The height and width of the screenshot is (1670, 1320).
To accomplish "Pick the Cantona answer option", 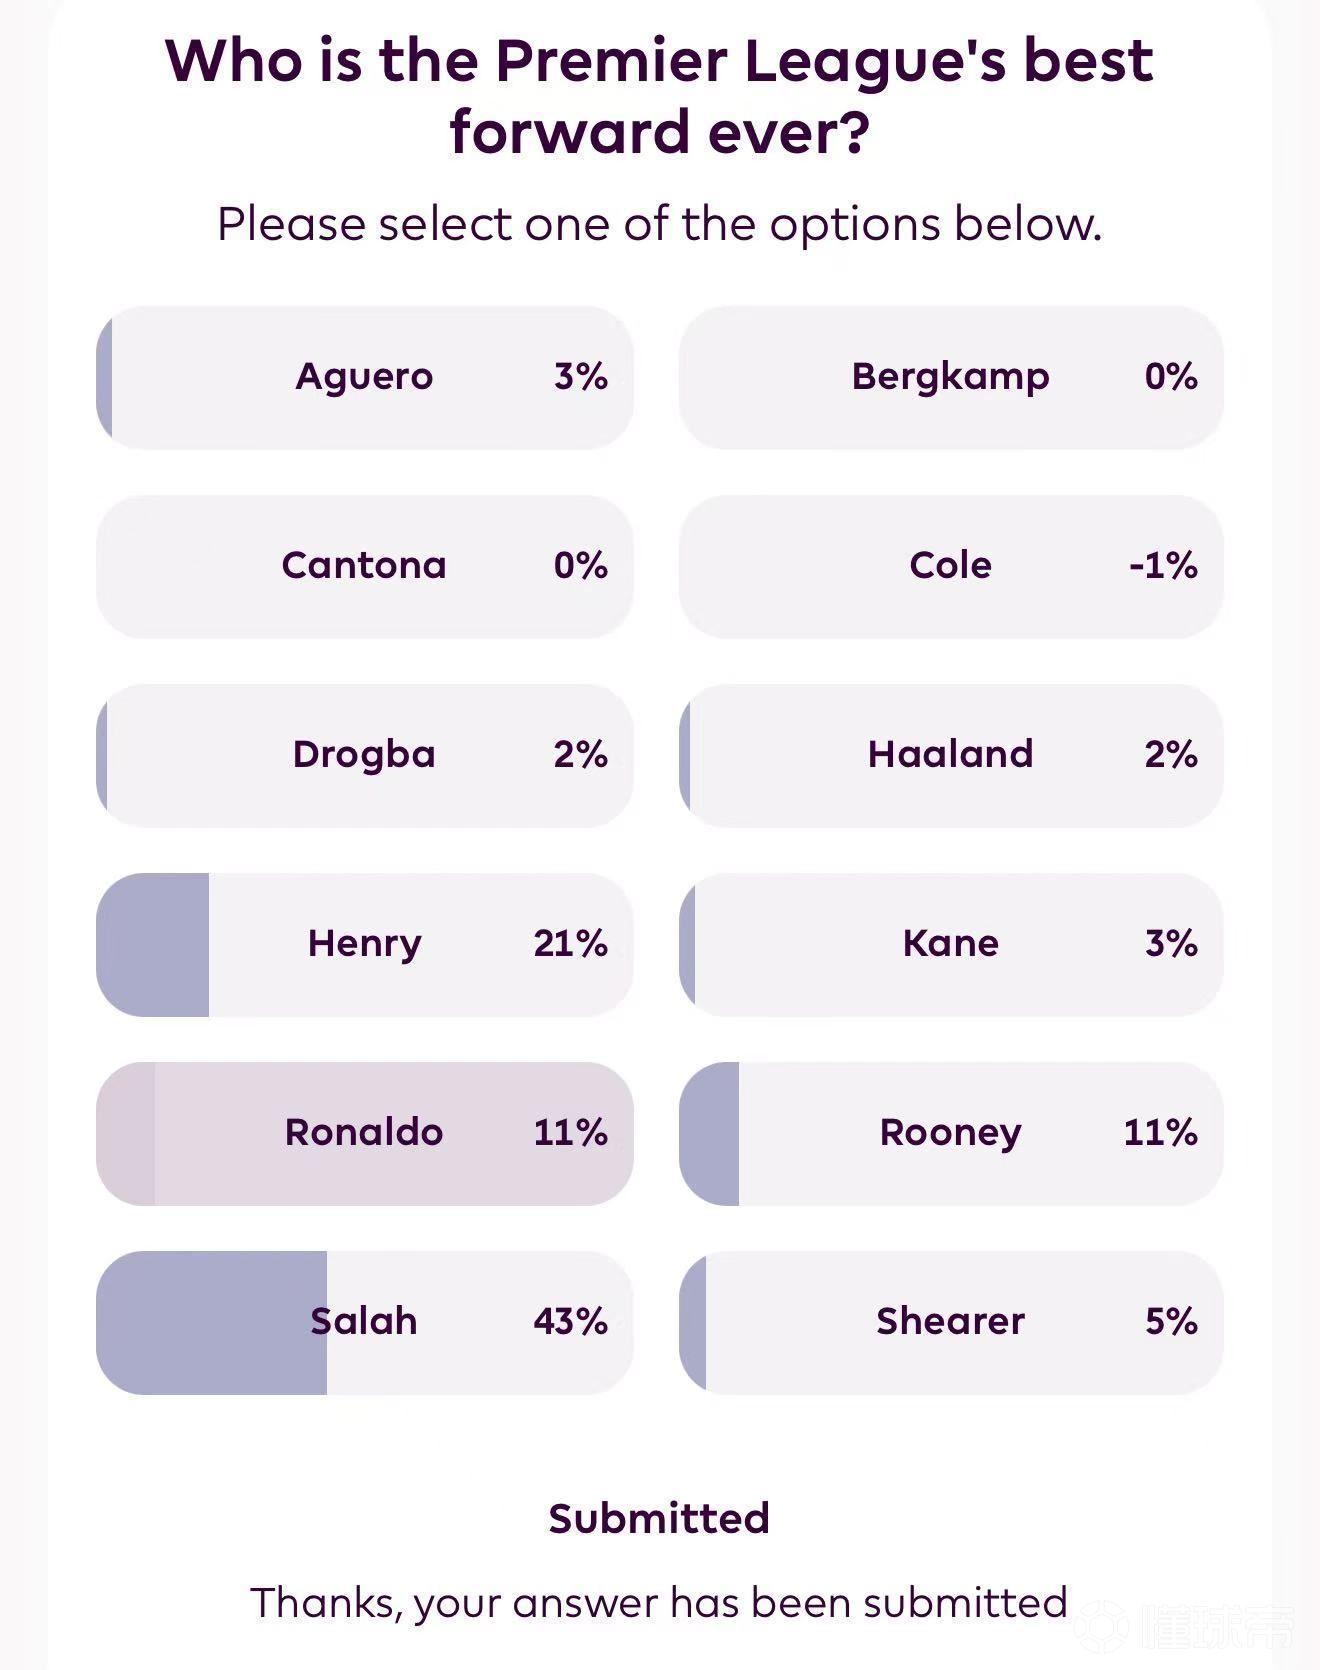I will click(364, 566).
